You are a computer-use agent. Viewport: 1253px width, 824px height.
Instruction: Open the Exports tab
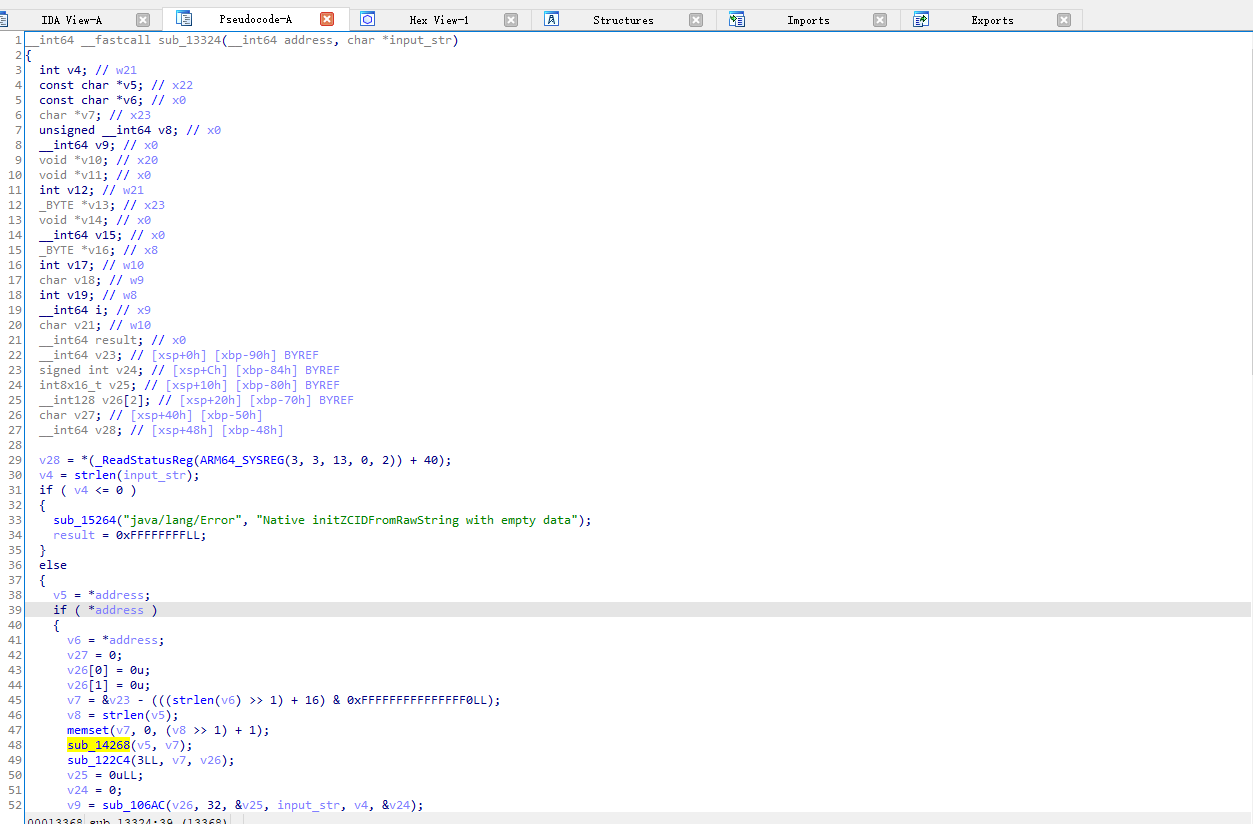coord(992,20)
